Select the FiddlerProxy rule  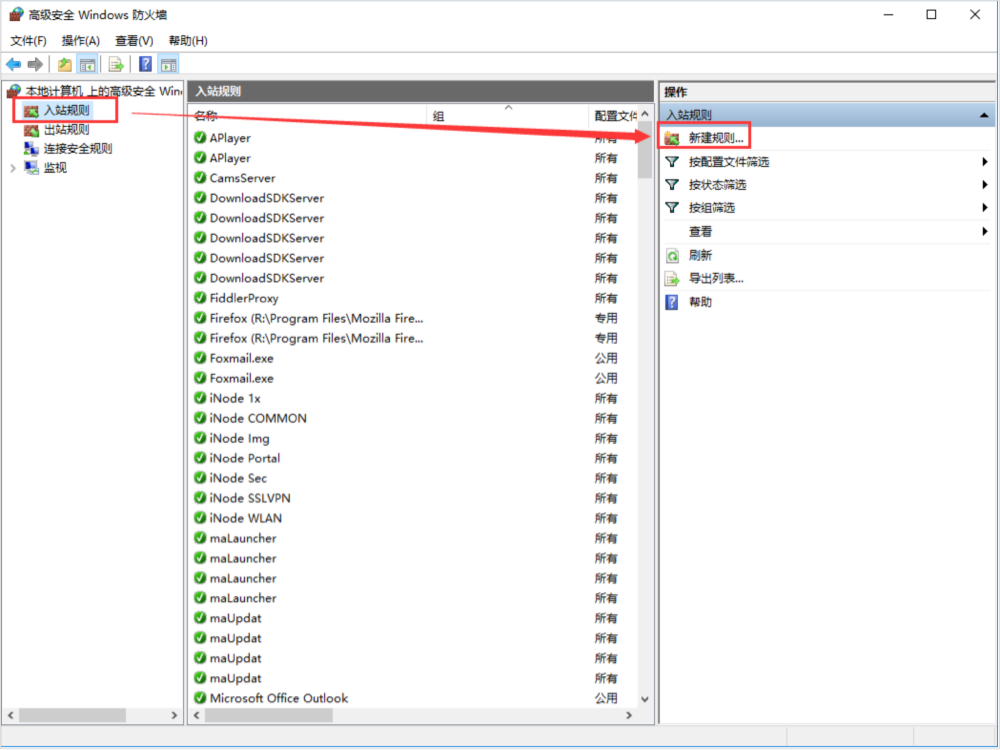(244, 298)
